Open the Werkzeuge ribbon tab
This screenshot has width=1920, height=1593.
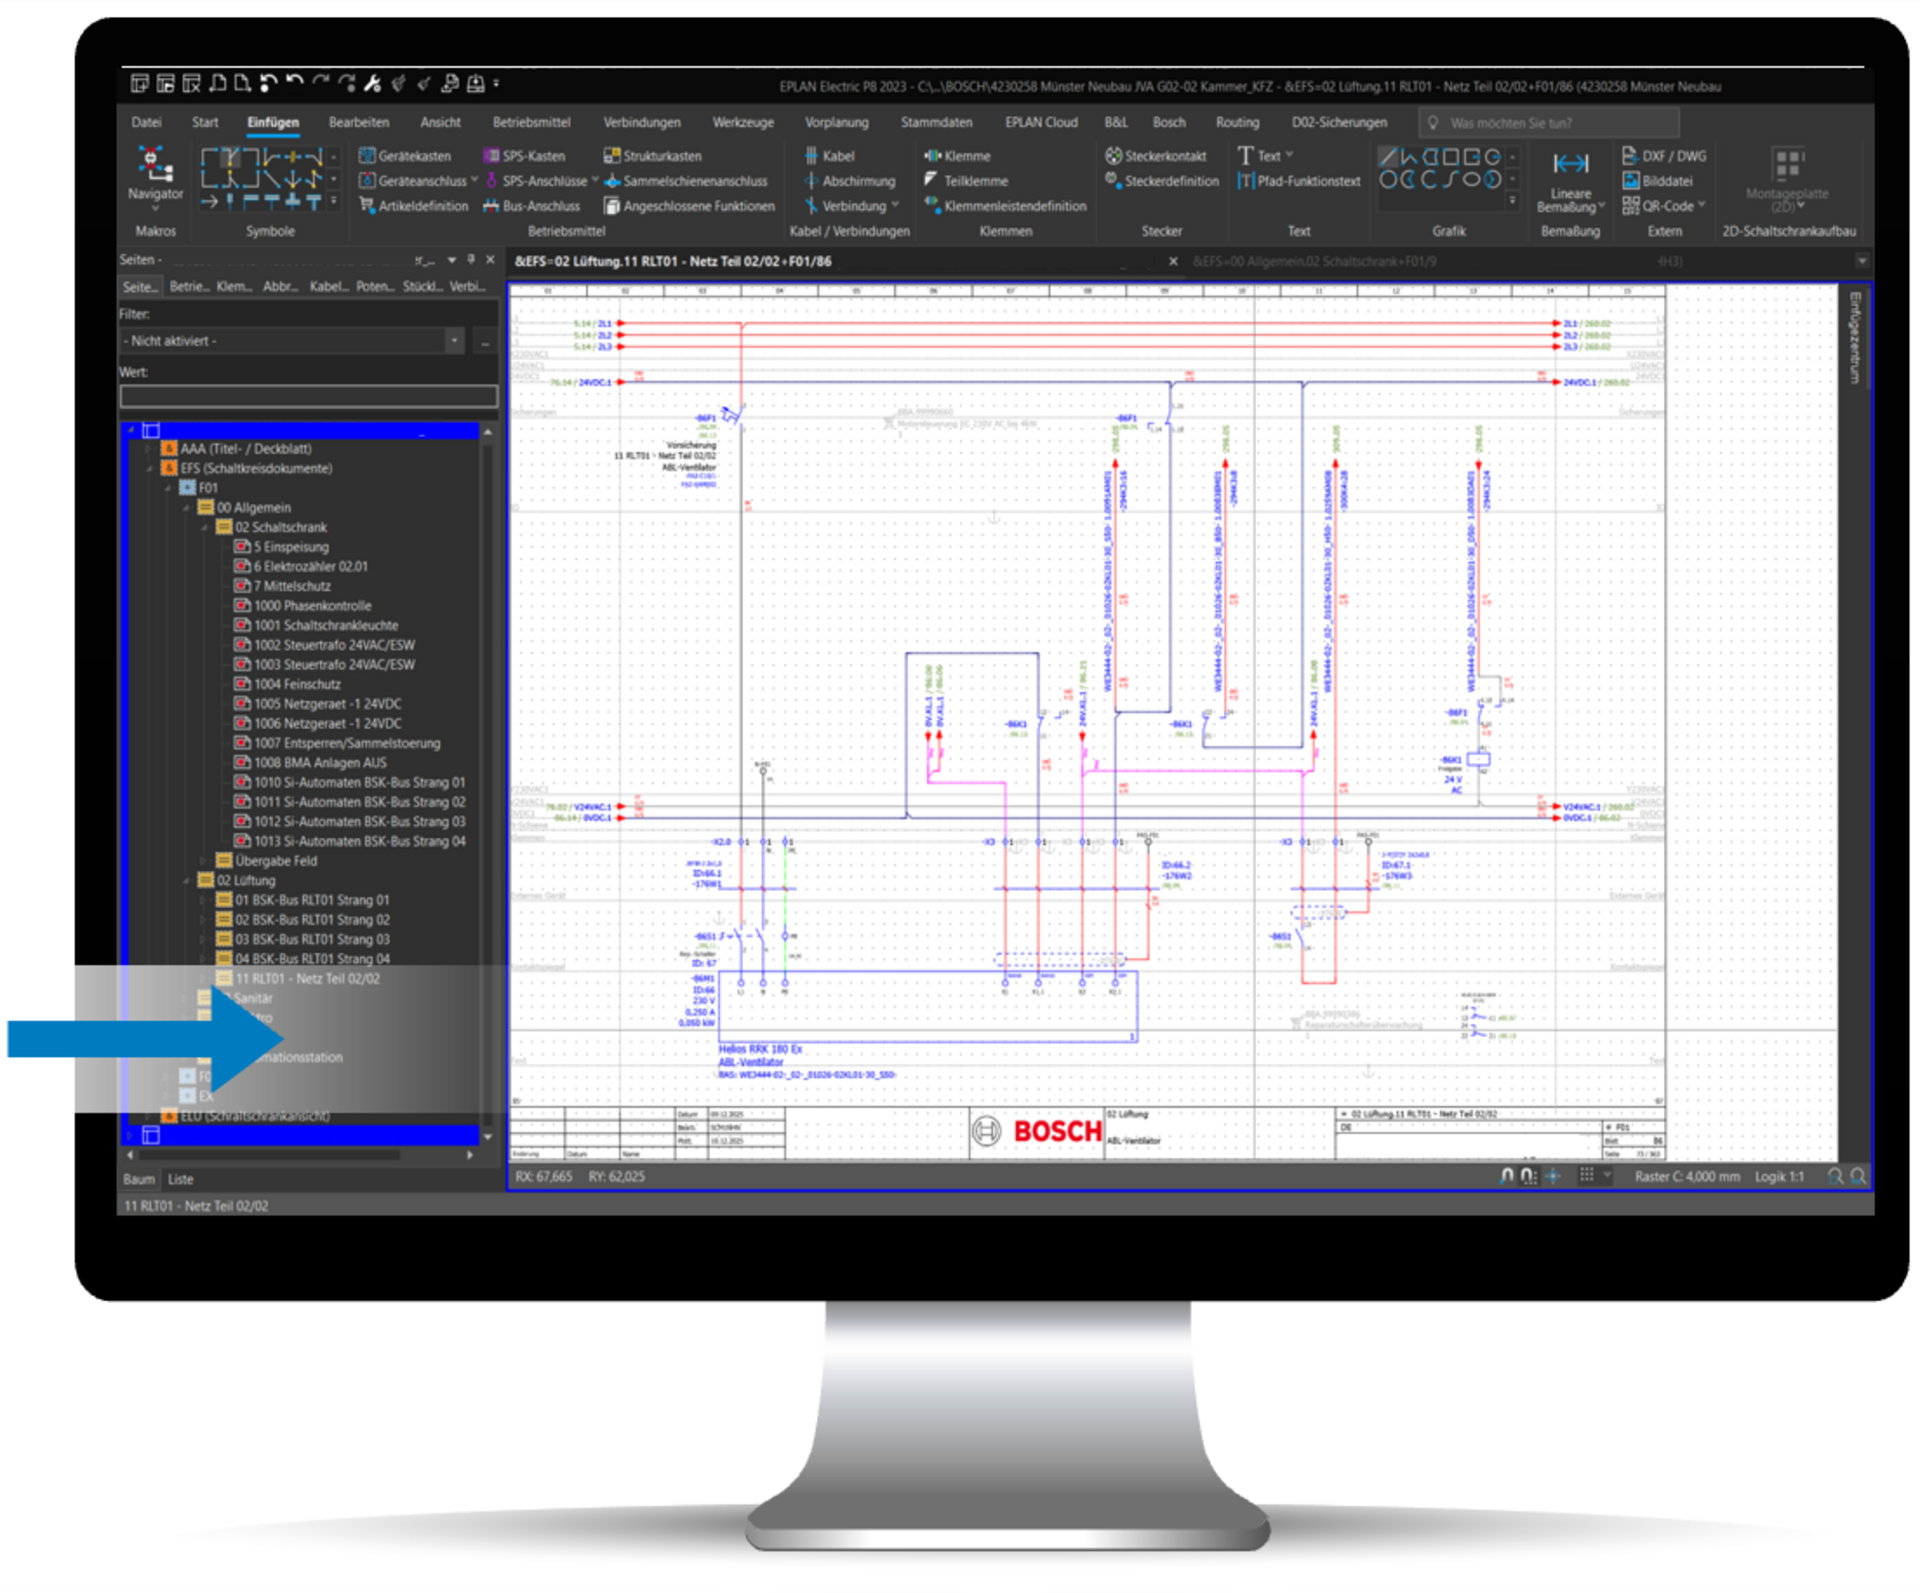point(743,122)
